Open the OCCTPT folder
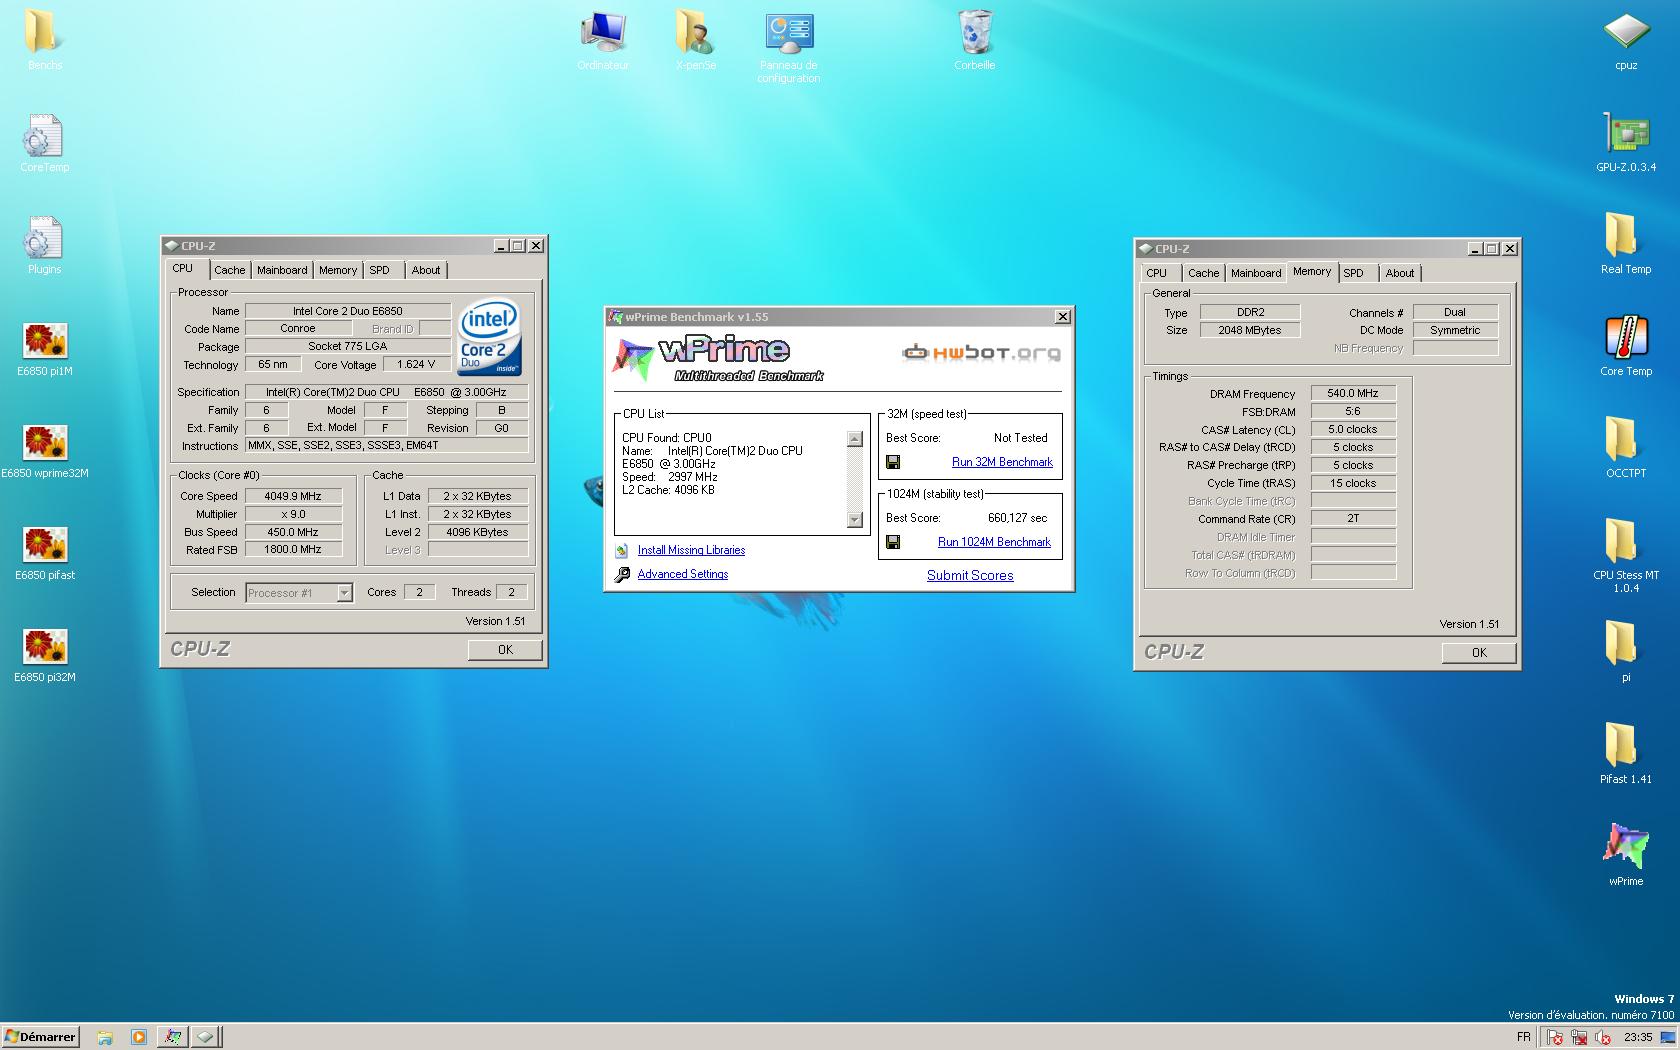The image size is (1680, 1050). click(1626, 448)
